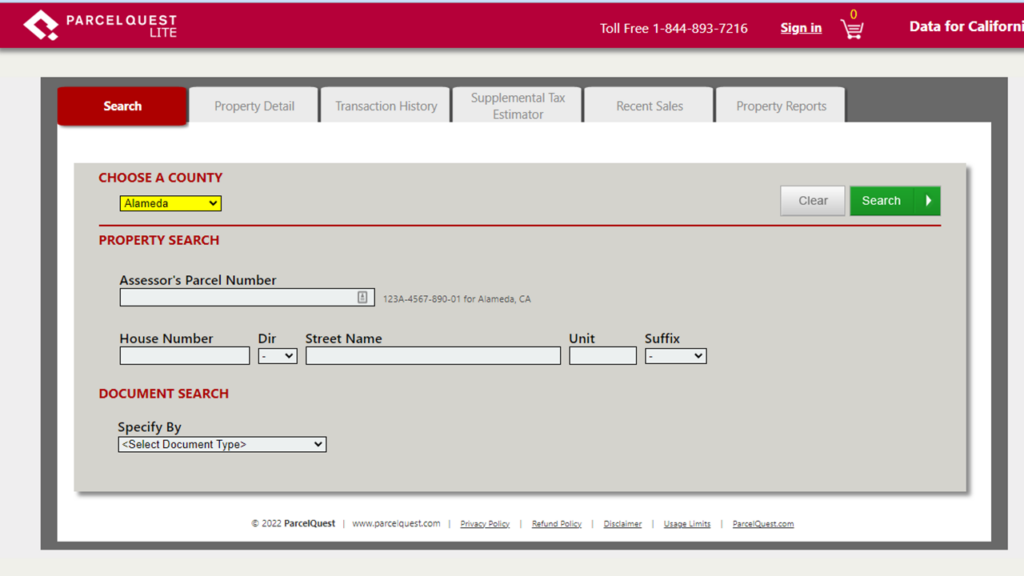The height and width of the screenshot is (576, 1024).
Task: Switch to the Property Detail tab
Action: [x=254, y=106]
